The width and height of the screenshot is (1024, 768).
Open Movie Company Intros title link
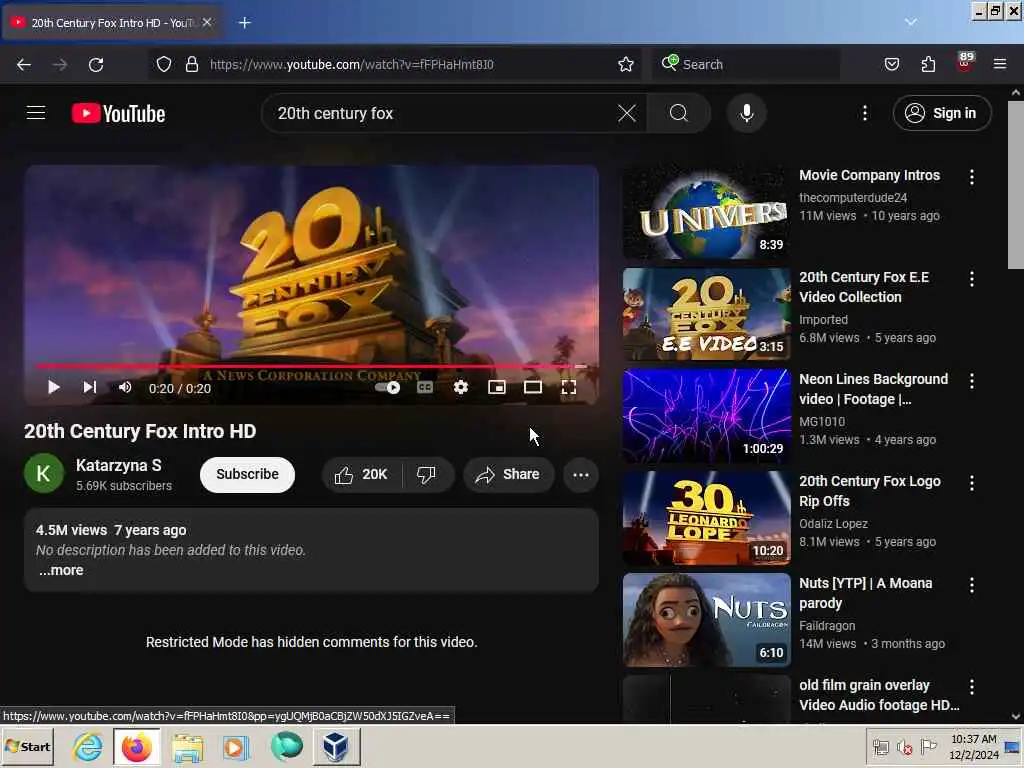[x=869, y=175]
